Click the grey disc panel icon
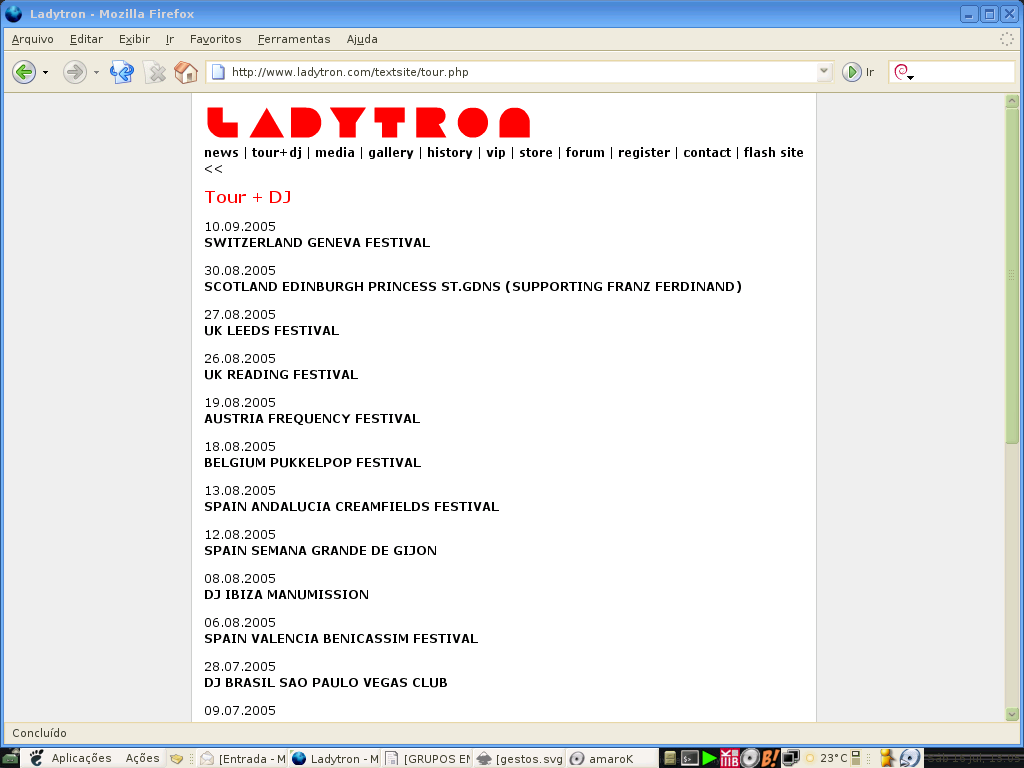Image resolution: width=1024 pixels, height=768 pixels. [750, 758]
